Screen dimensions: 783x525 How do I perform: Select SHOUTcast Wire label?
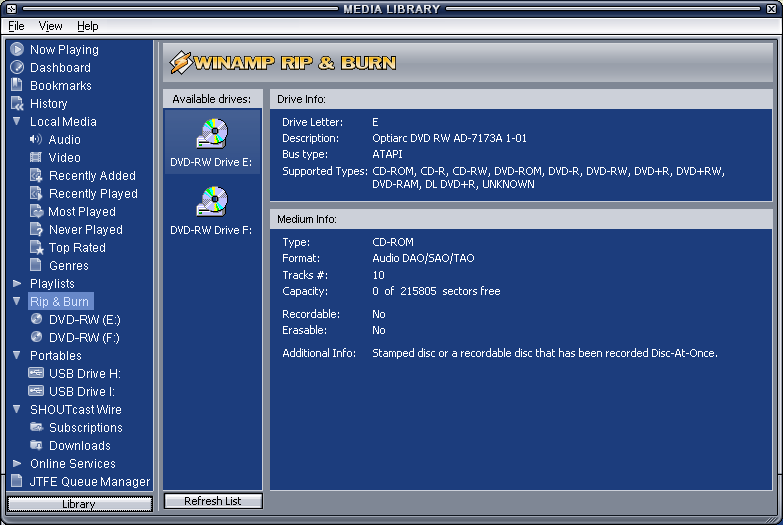(76, 409)
